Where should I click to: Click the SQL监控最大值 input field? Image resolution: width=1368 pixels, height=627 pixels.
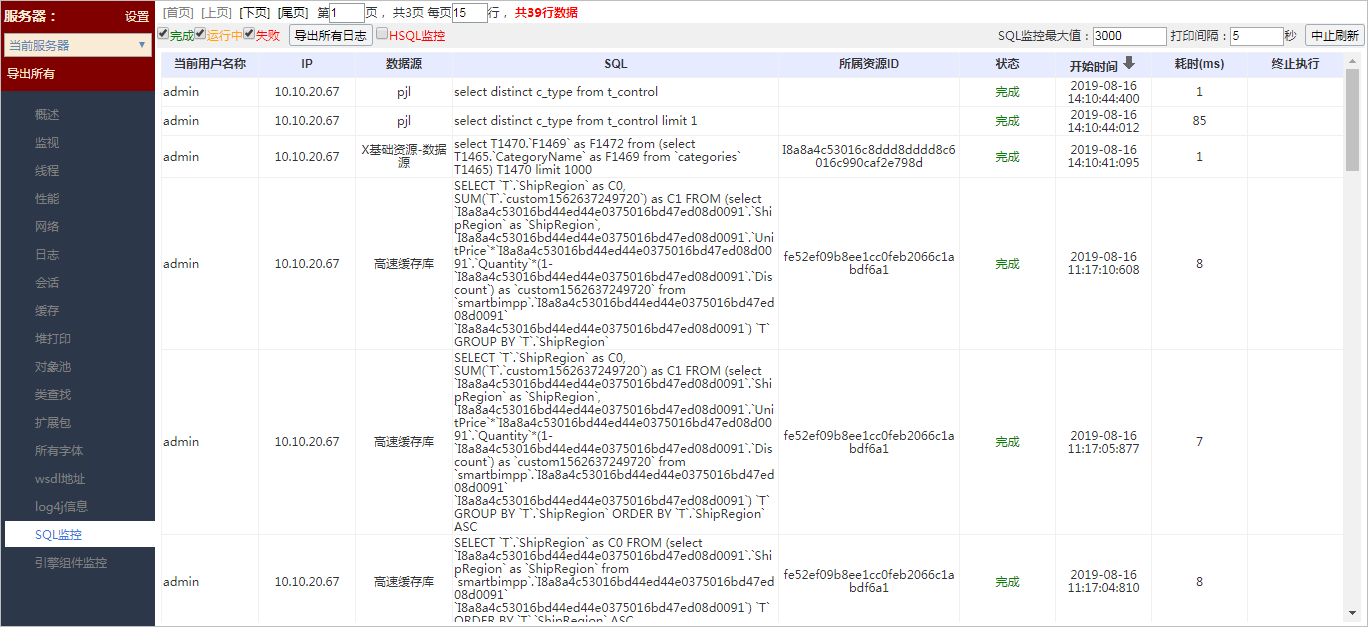point(1129,35)
